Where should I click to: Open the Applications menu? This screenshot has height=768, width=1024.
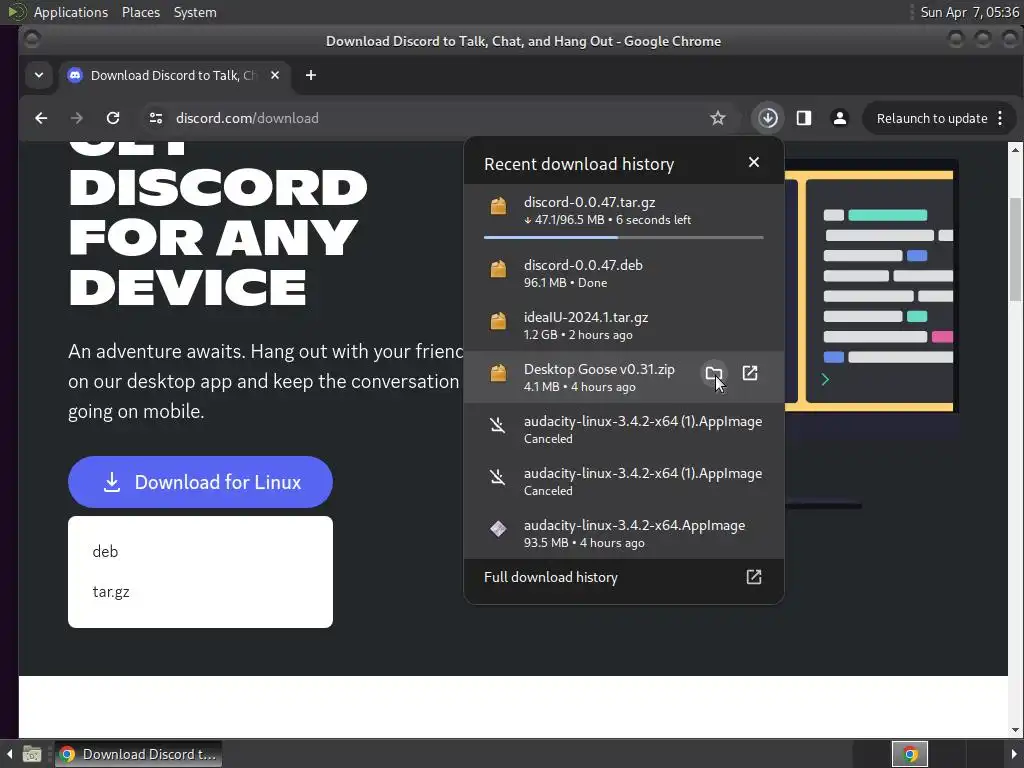[x=71, y=12]
